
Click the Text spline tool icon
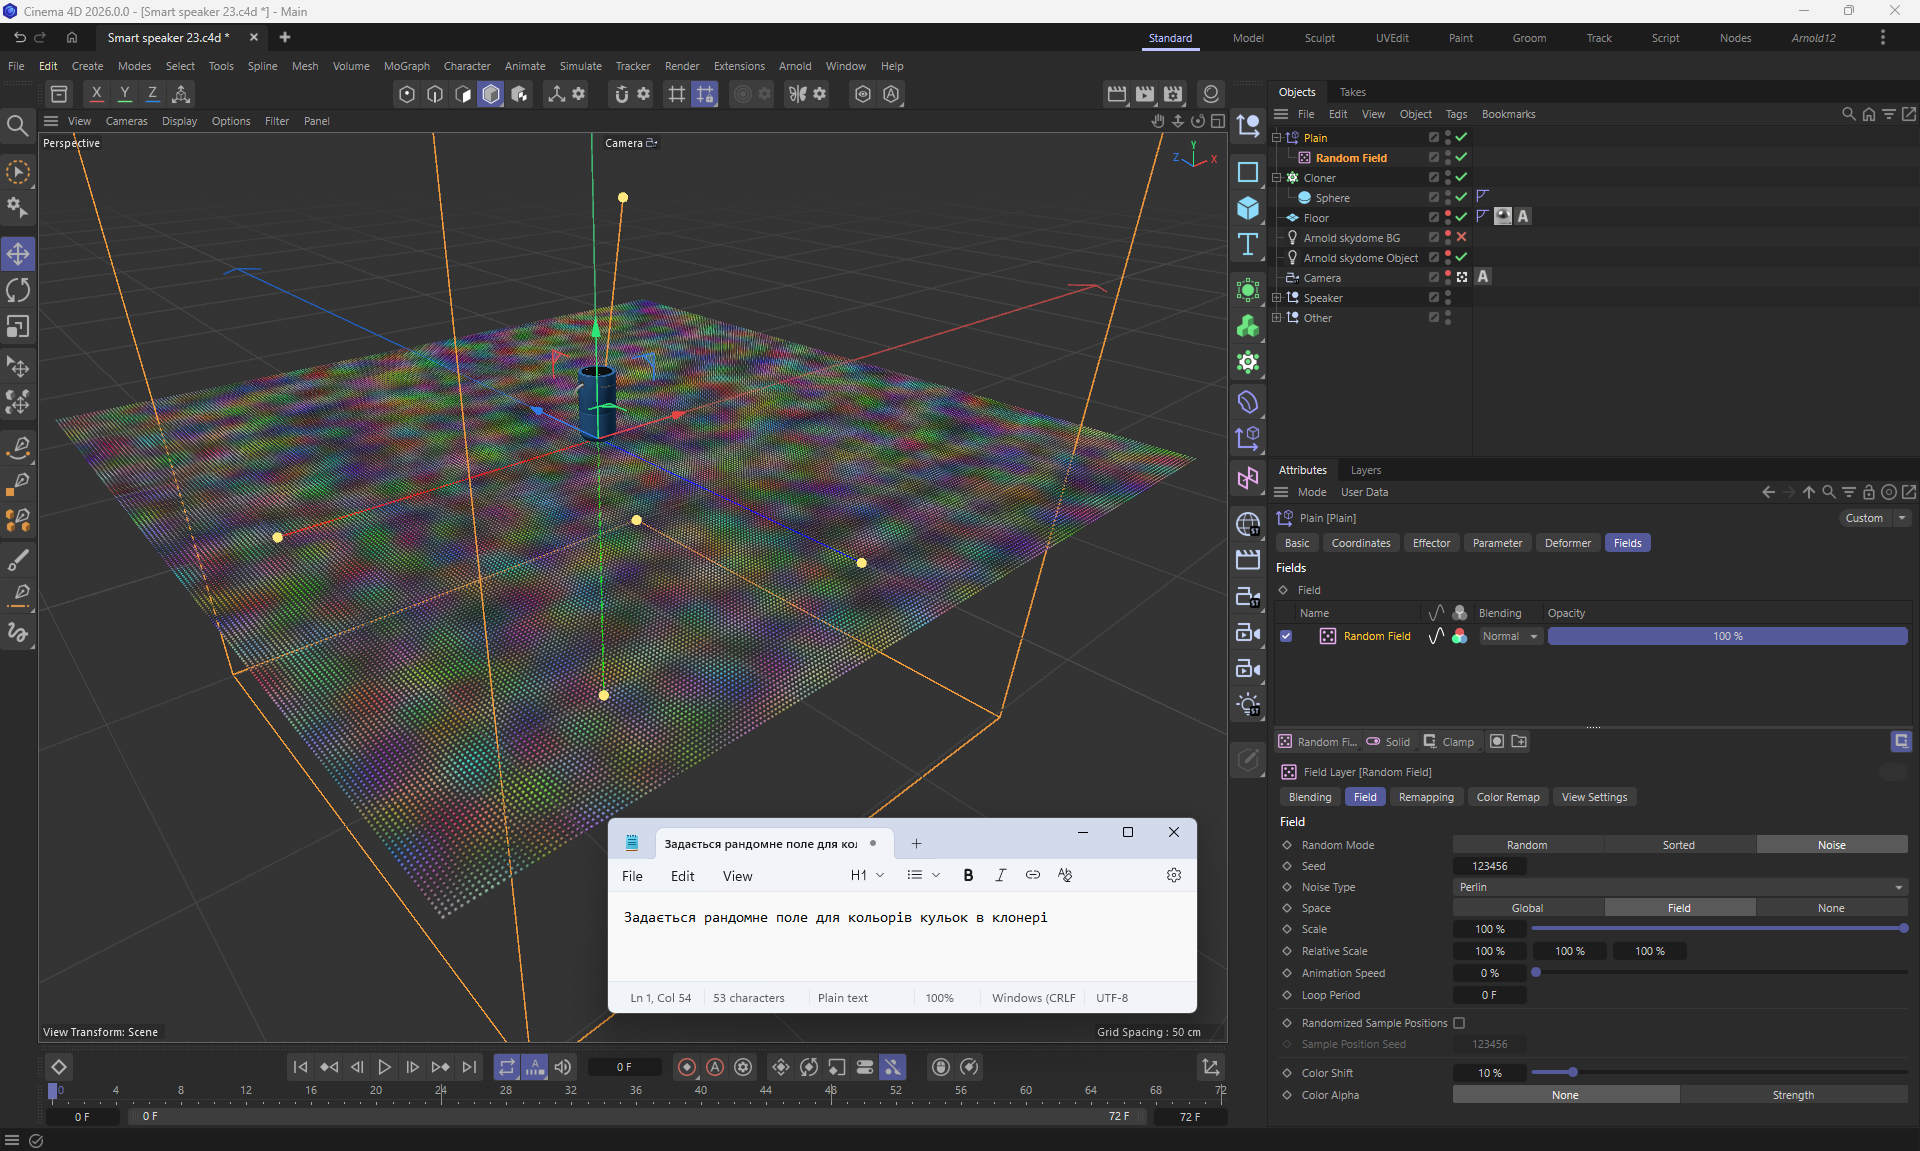click(x=1247, y=245)
